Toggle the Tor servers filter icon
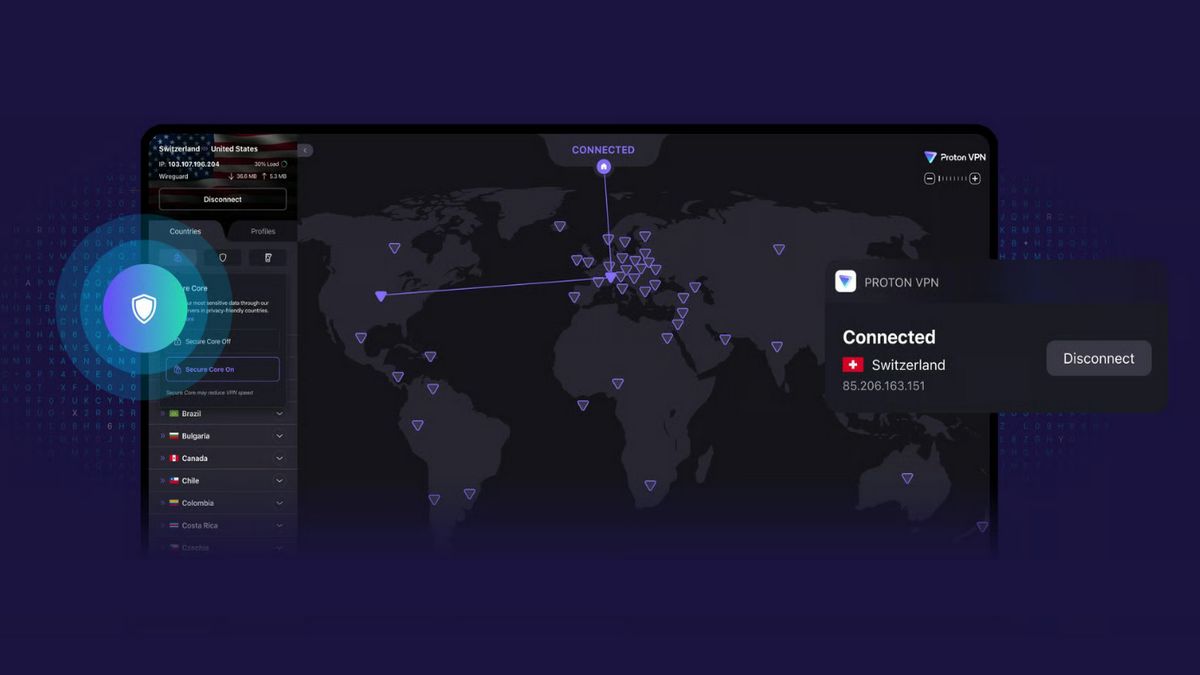The height and width of the screenshot is (675, 1200). (x=267, y=258)
